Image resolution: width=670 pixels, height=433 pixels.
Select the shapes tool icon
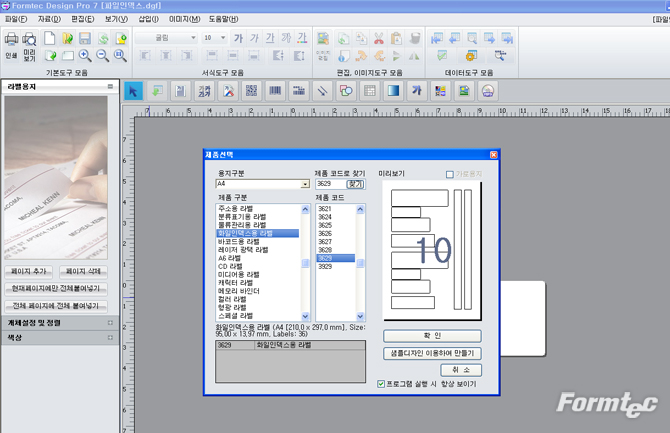coord(346,91)
